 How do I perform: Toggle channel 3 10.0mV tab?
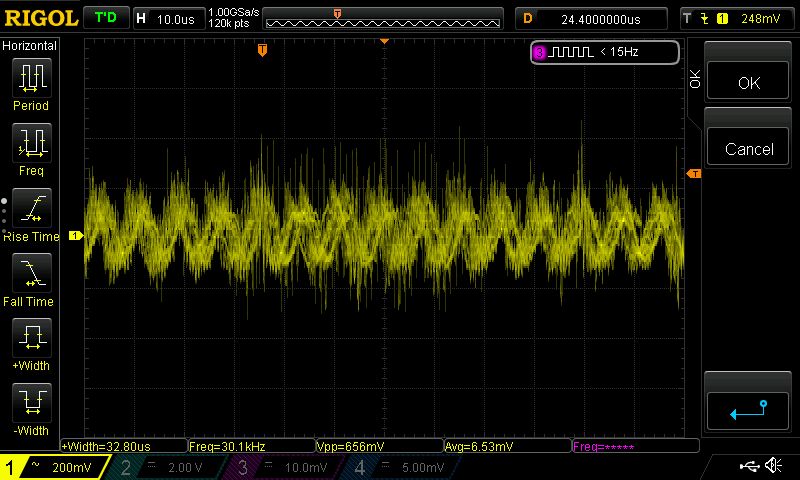tap(282, 467)
